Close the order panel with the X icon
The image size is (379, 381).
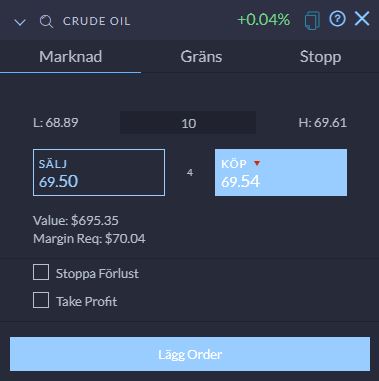[362, 19]
